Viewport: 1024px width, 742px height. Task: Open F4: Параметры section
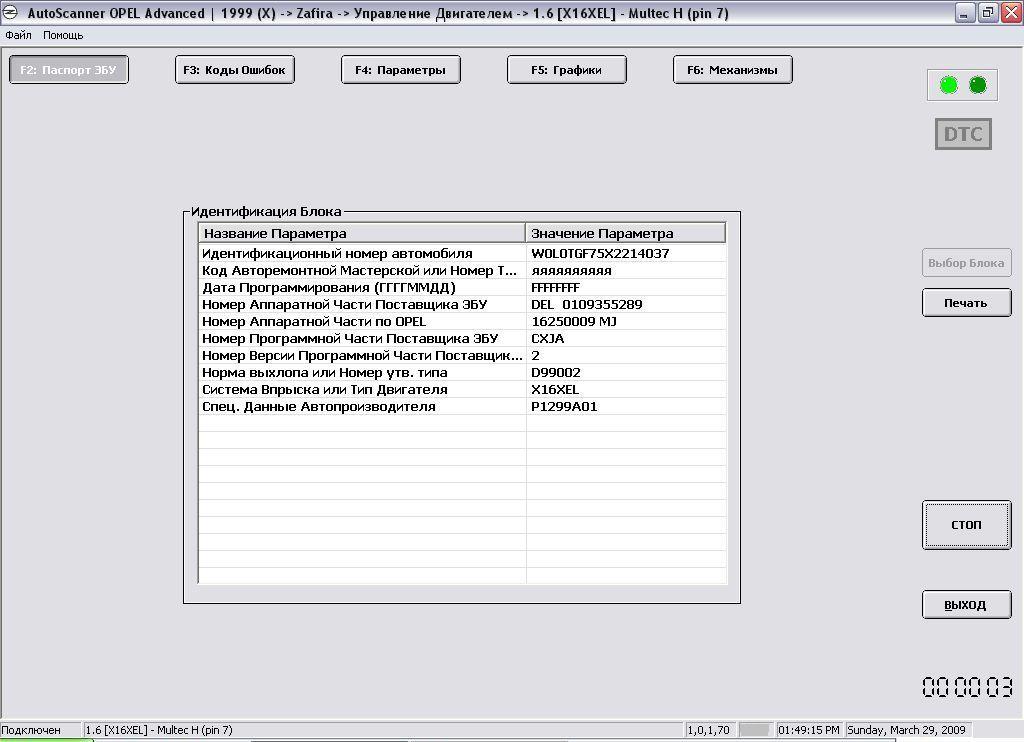[x=401, y=70]
